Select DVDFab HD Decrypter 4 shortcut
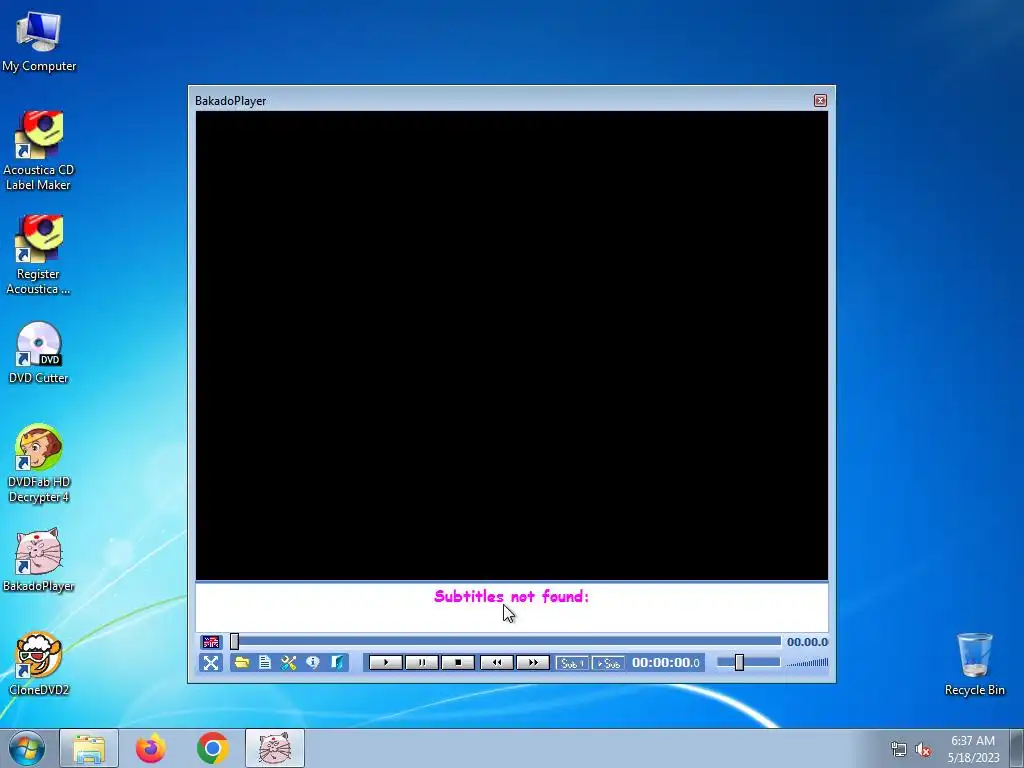 tap(39, 464)
